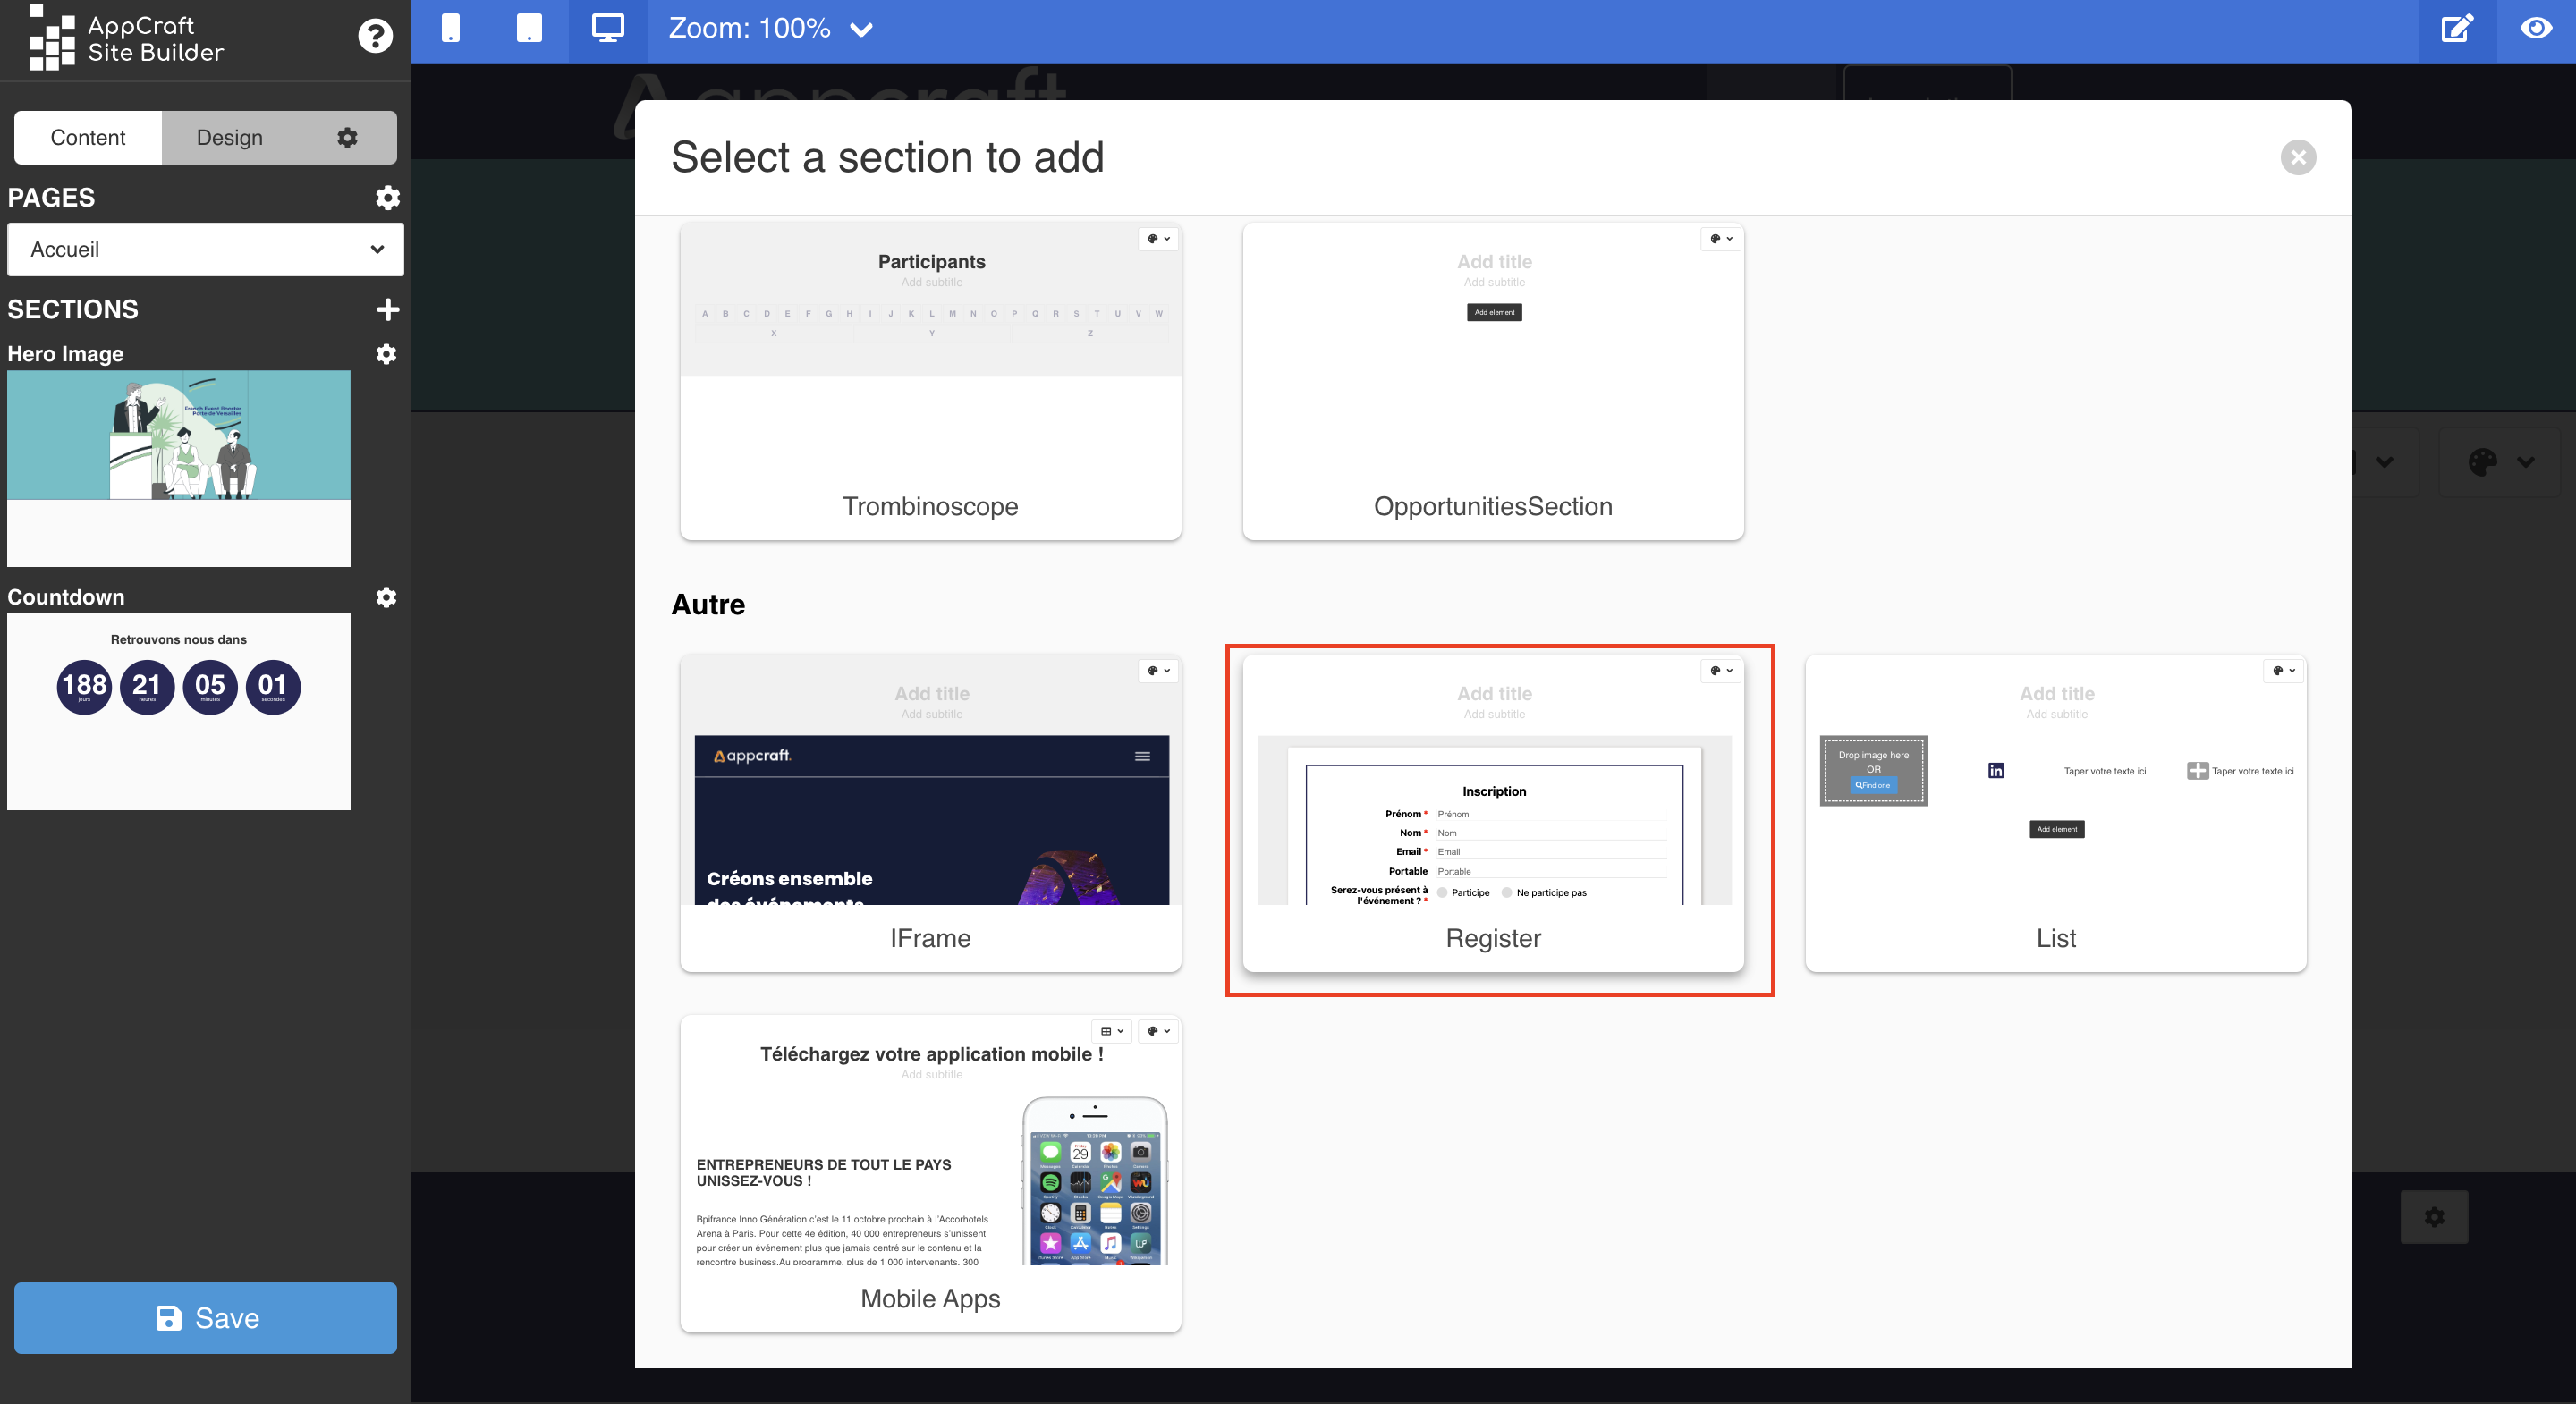Open the Zoom 100% dropdown
Viewport: 2576px width, 1404px height.
(x=770, y=28)
